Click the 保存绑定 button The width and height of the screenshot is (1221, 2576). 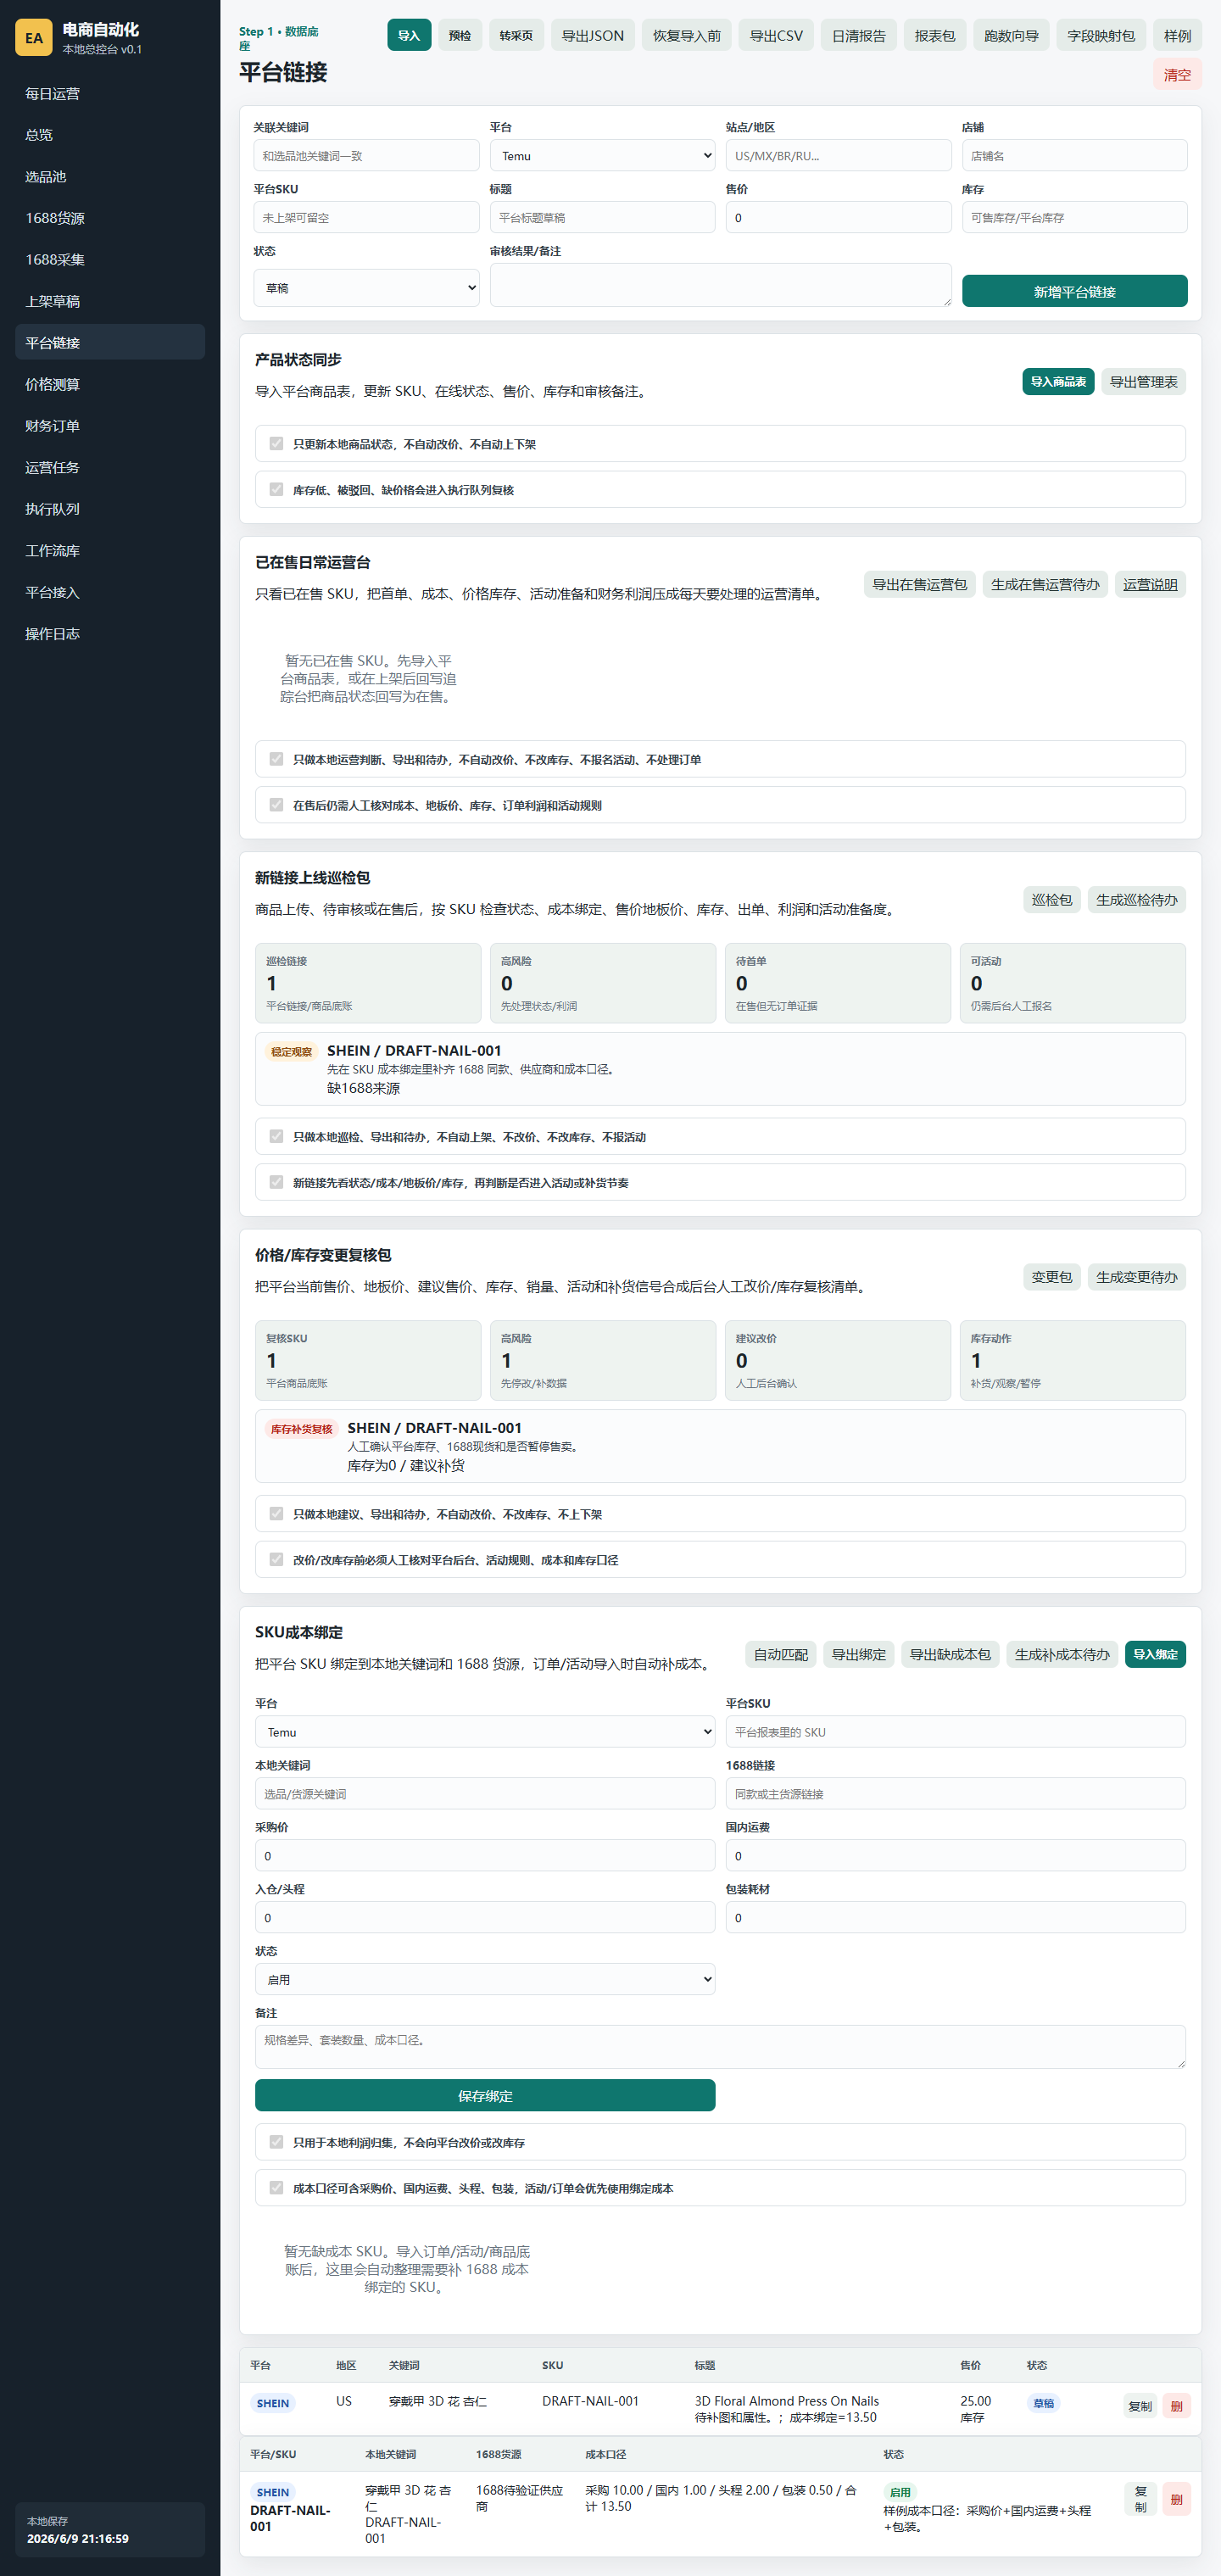485,2095
